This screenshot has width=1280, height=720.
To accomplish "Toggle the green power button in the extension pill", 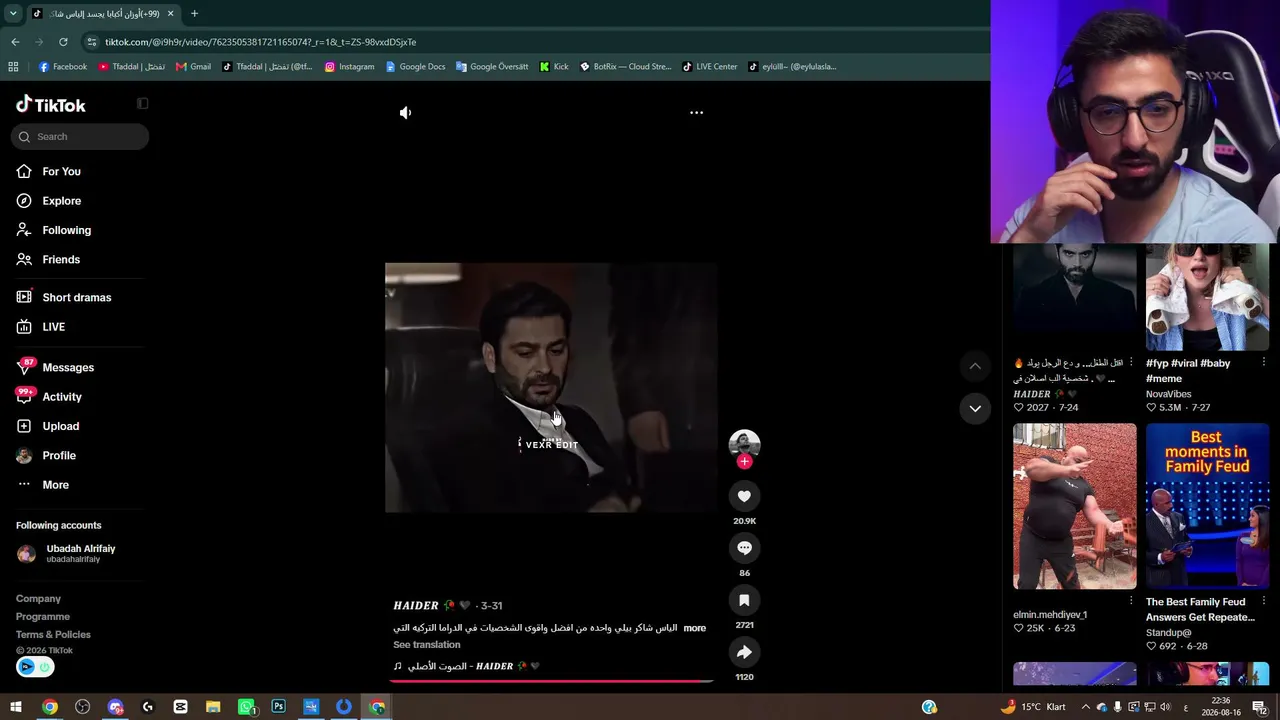I will [x=44, y=667].
